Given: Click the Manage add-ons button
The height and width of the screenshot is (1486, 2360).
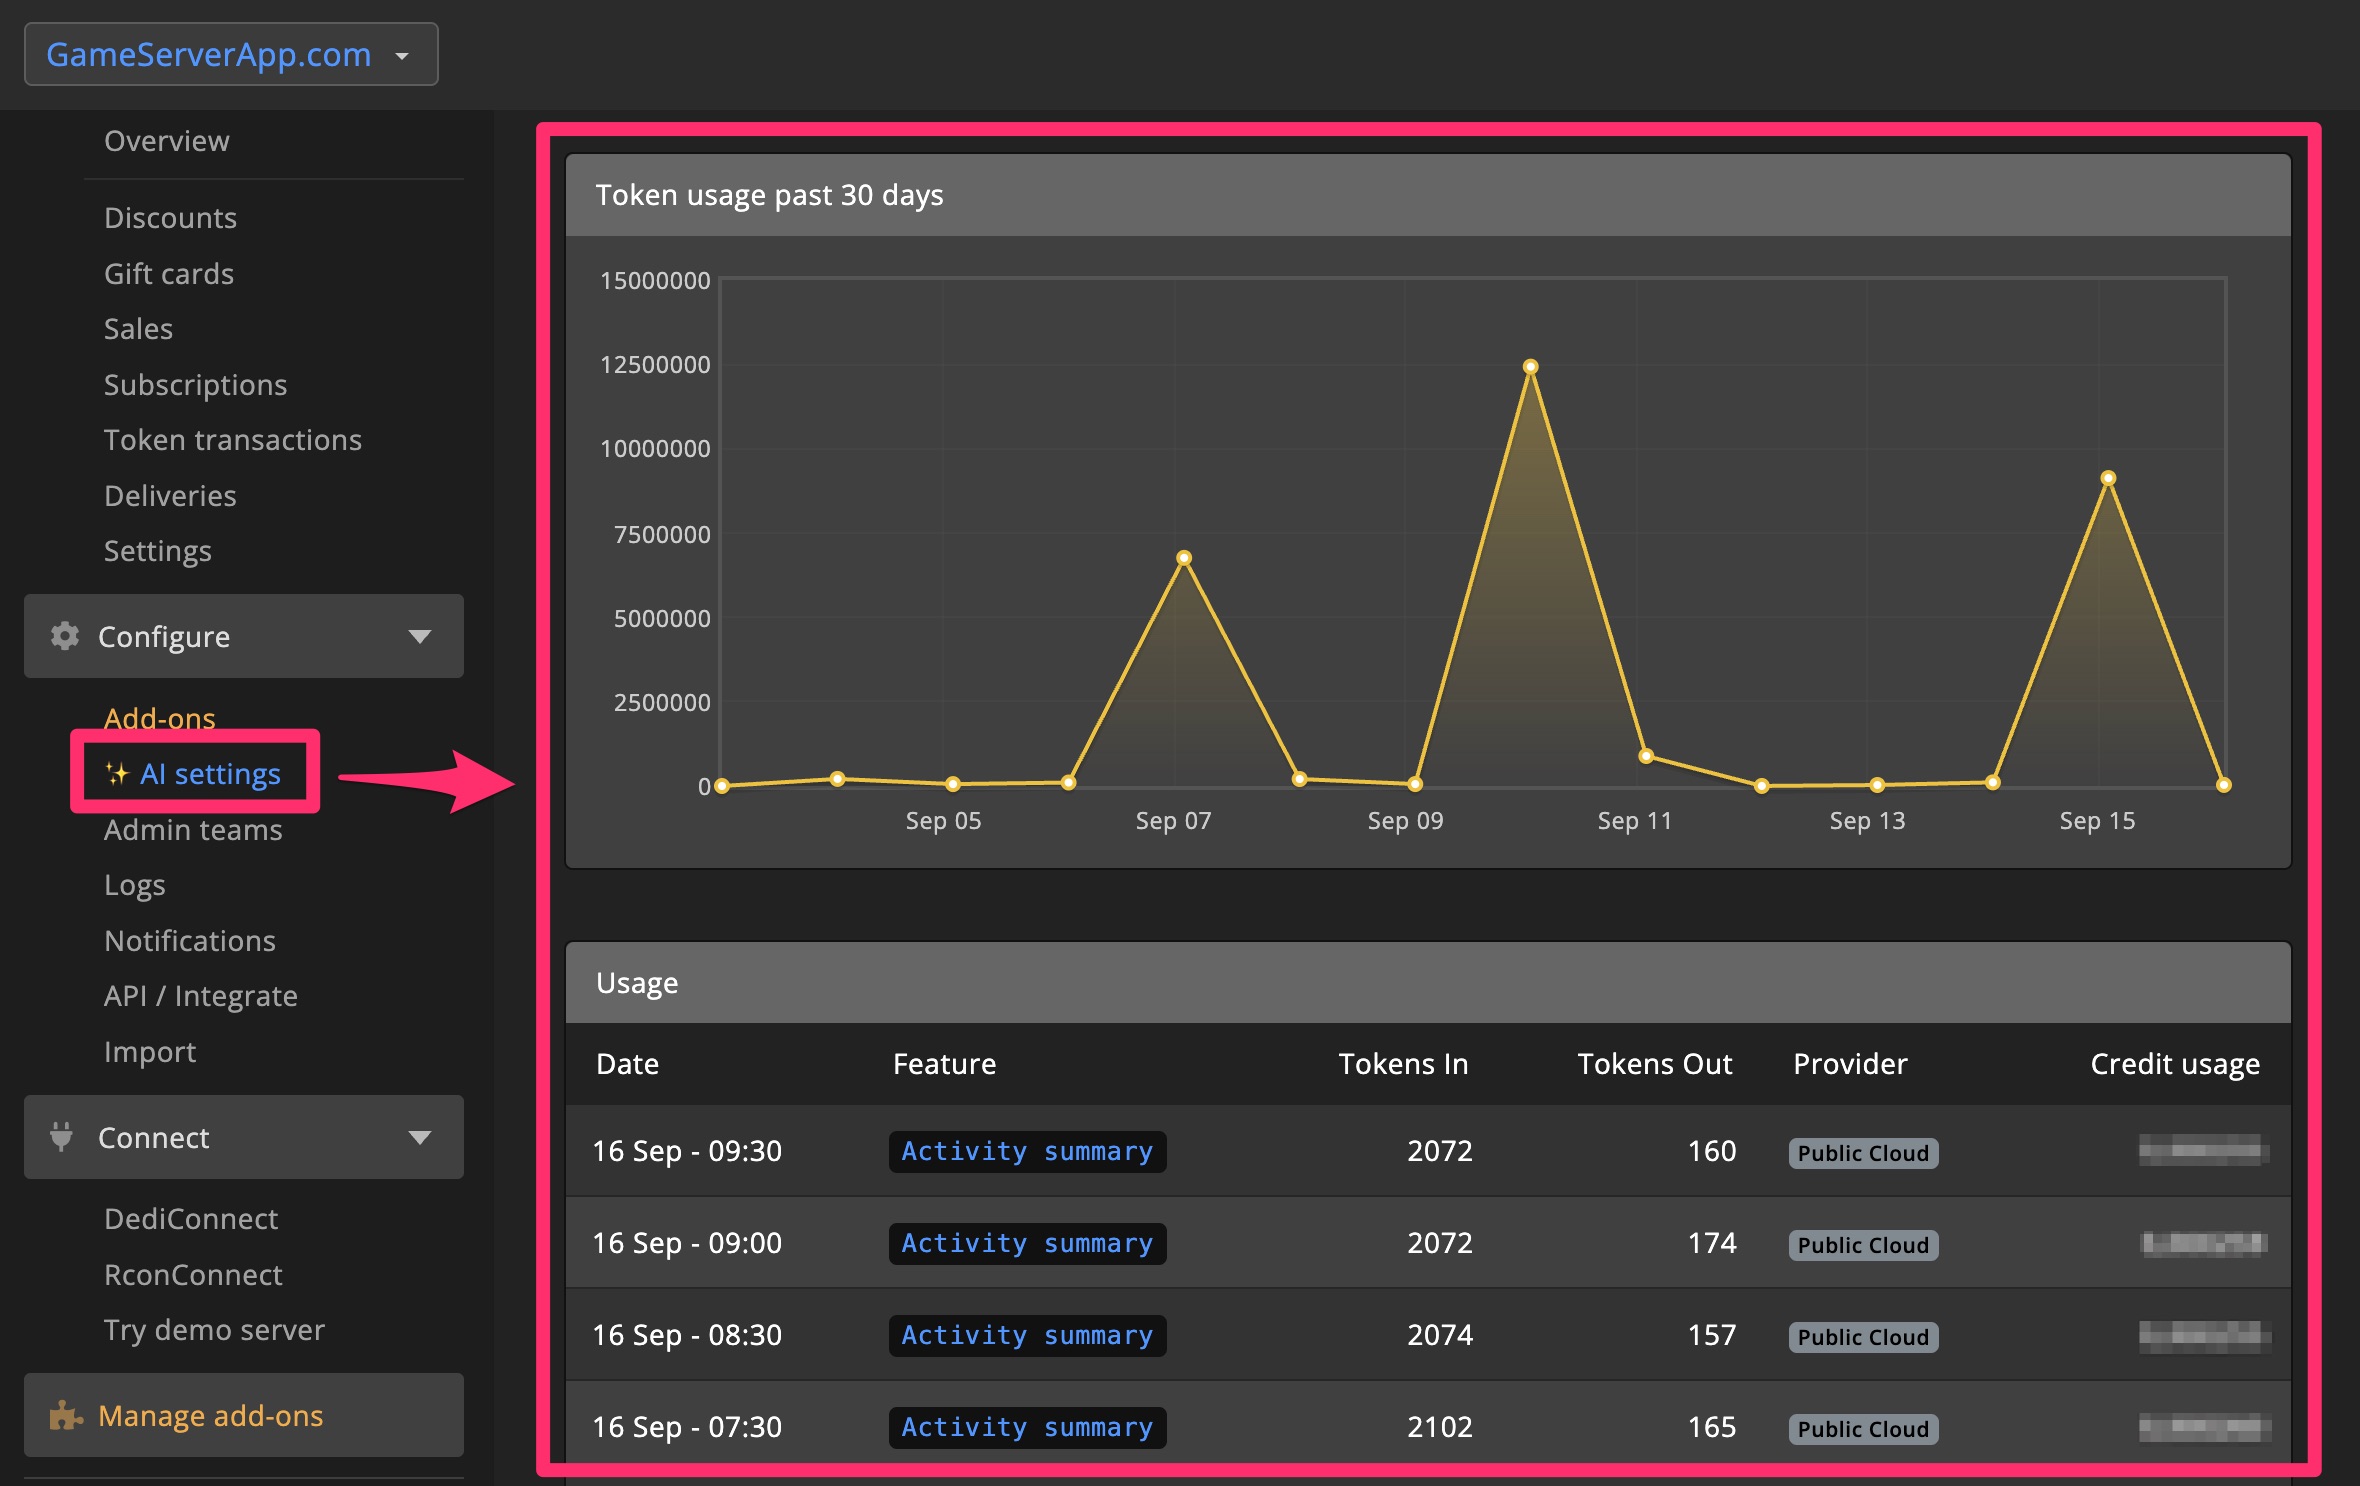Looking at the screenshot, I should coord(244,1415).
